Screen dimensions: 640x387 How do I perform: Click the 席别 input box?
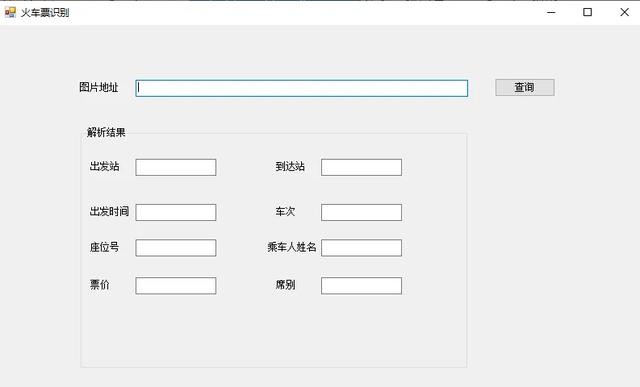pos(361,286)
